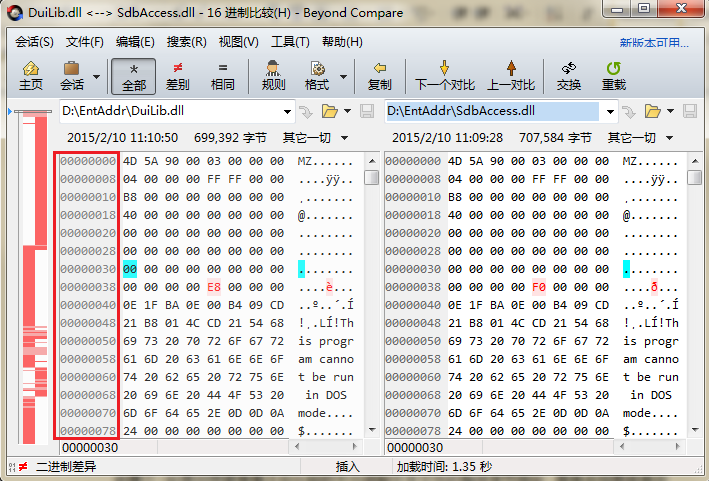Click the 主页 (Home) toolbar icon

[31, 75]
